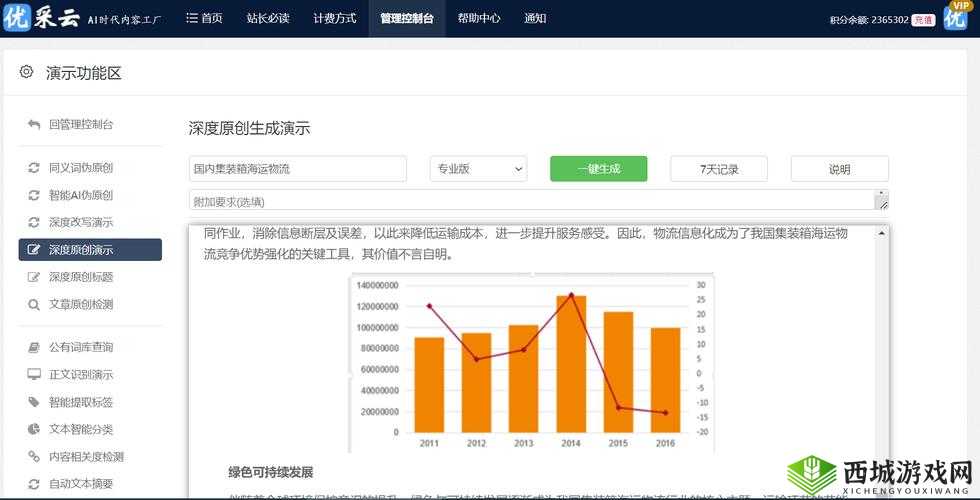Click monitor icon next to 正文识别演示
The width and height of the screenshot is (980, 500).
click(x=34, y=374)
